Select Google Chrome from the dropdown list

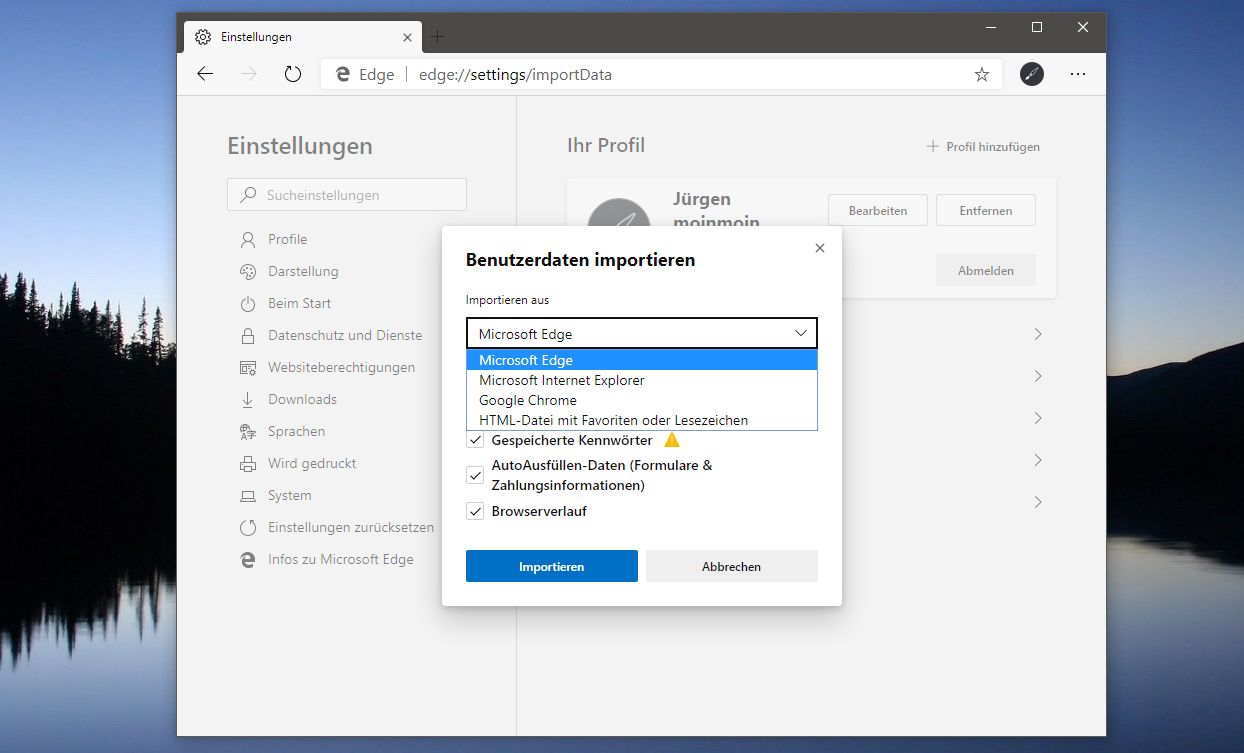[528, 400]
